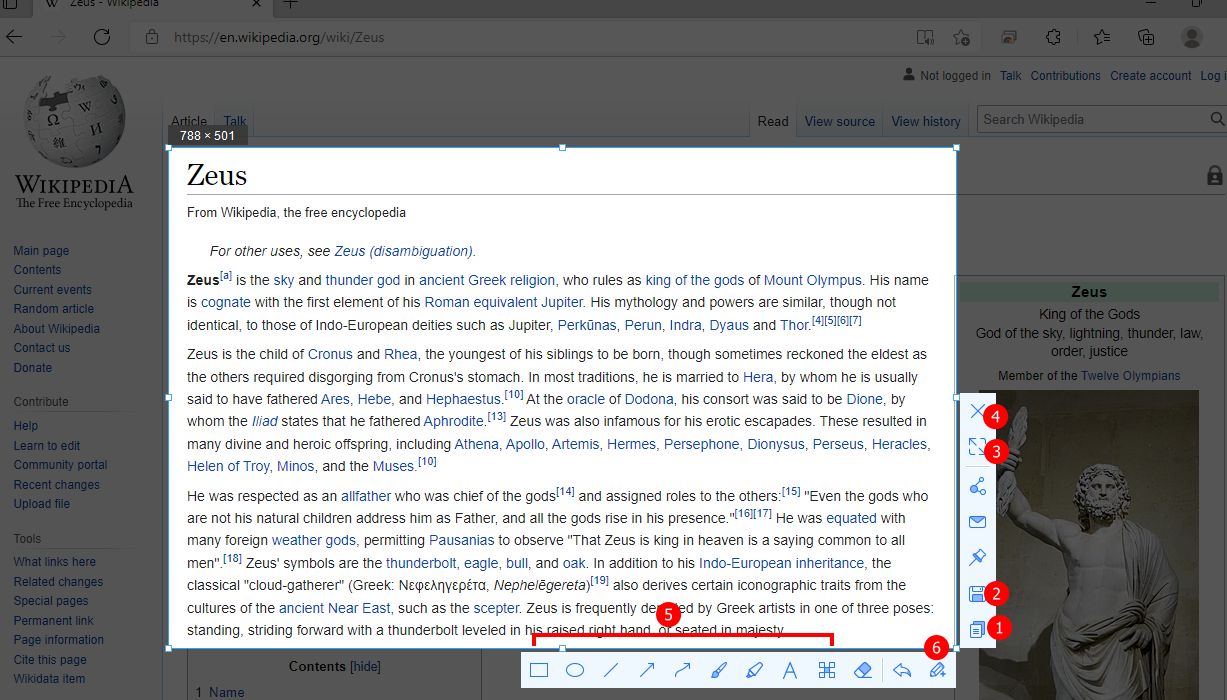Choose the mosaic blur tool

coord(827,670)
